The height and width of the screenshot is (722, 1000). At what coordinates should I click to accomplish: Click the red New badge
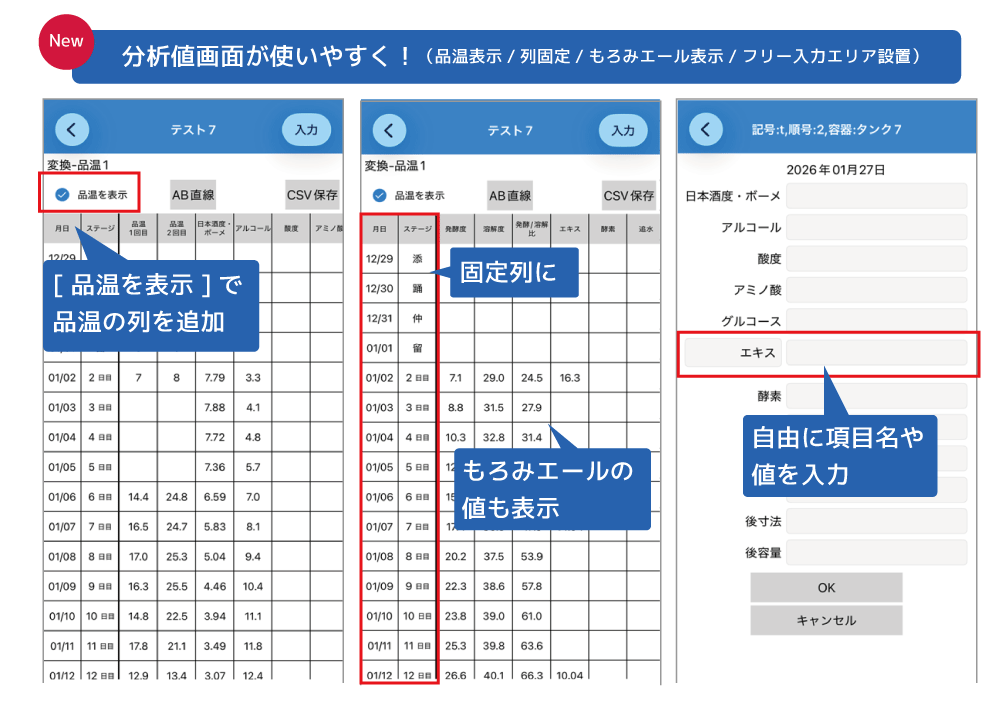pos(66,42)
